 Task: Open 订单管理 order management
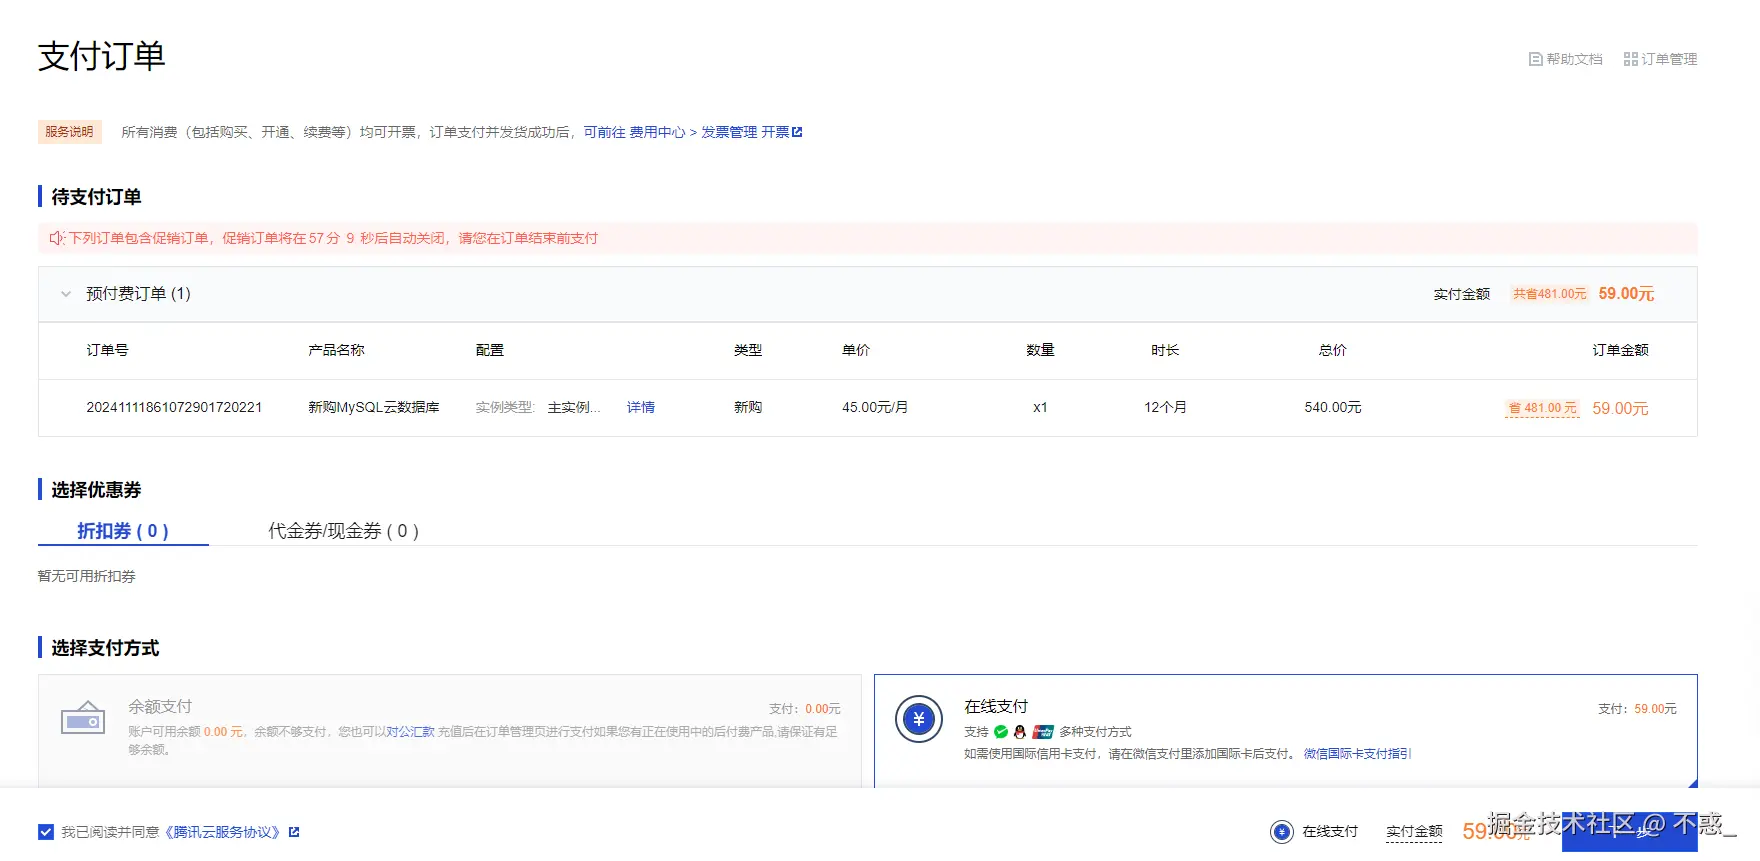point(1660,59)
